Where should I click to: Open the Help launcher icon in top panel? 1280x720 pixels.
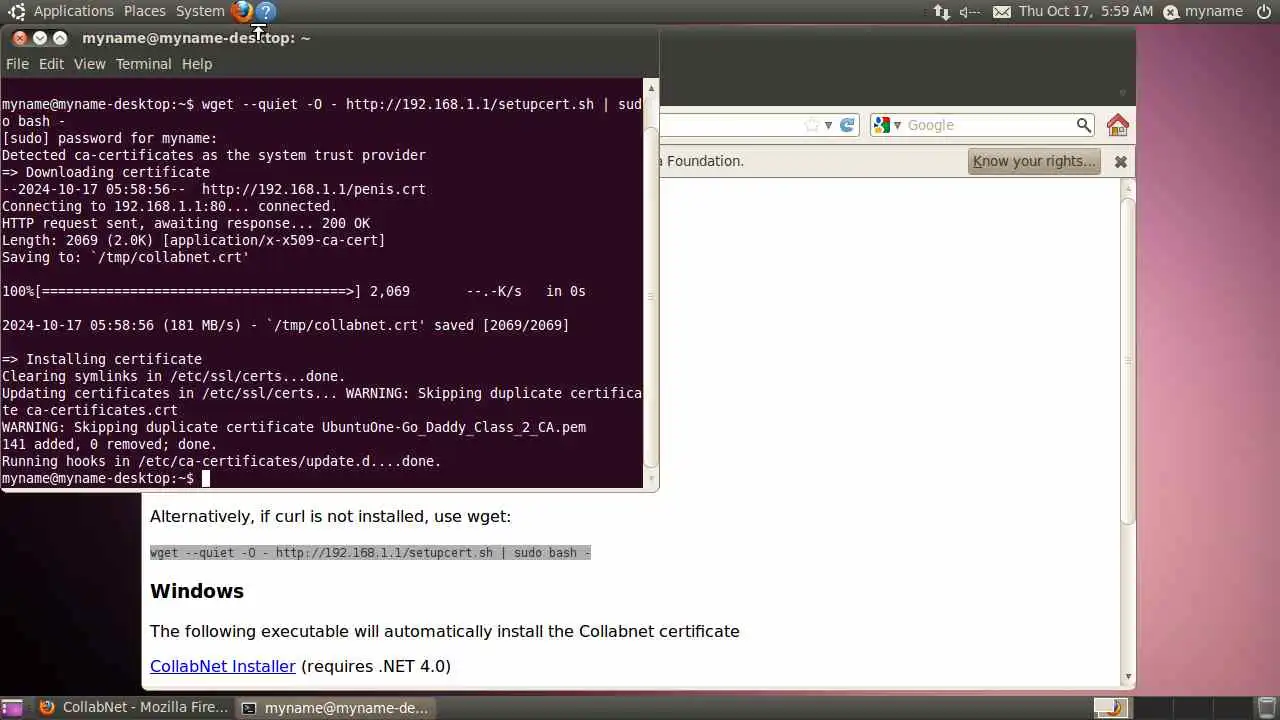click(x=266, y=11)
